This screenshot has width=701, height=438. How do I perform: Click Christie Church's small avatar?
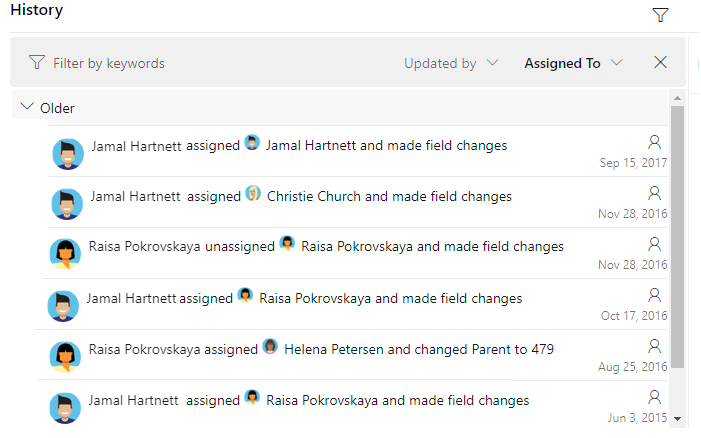tap(254, 194)
